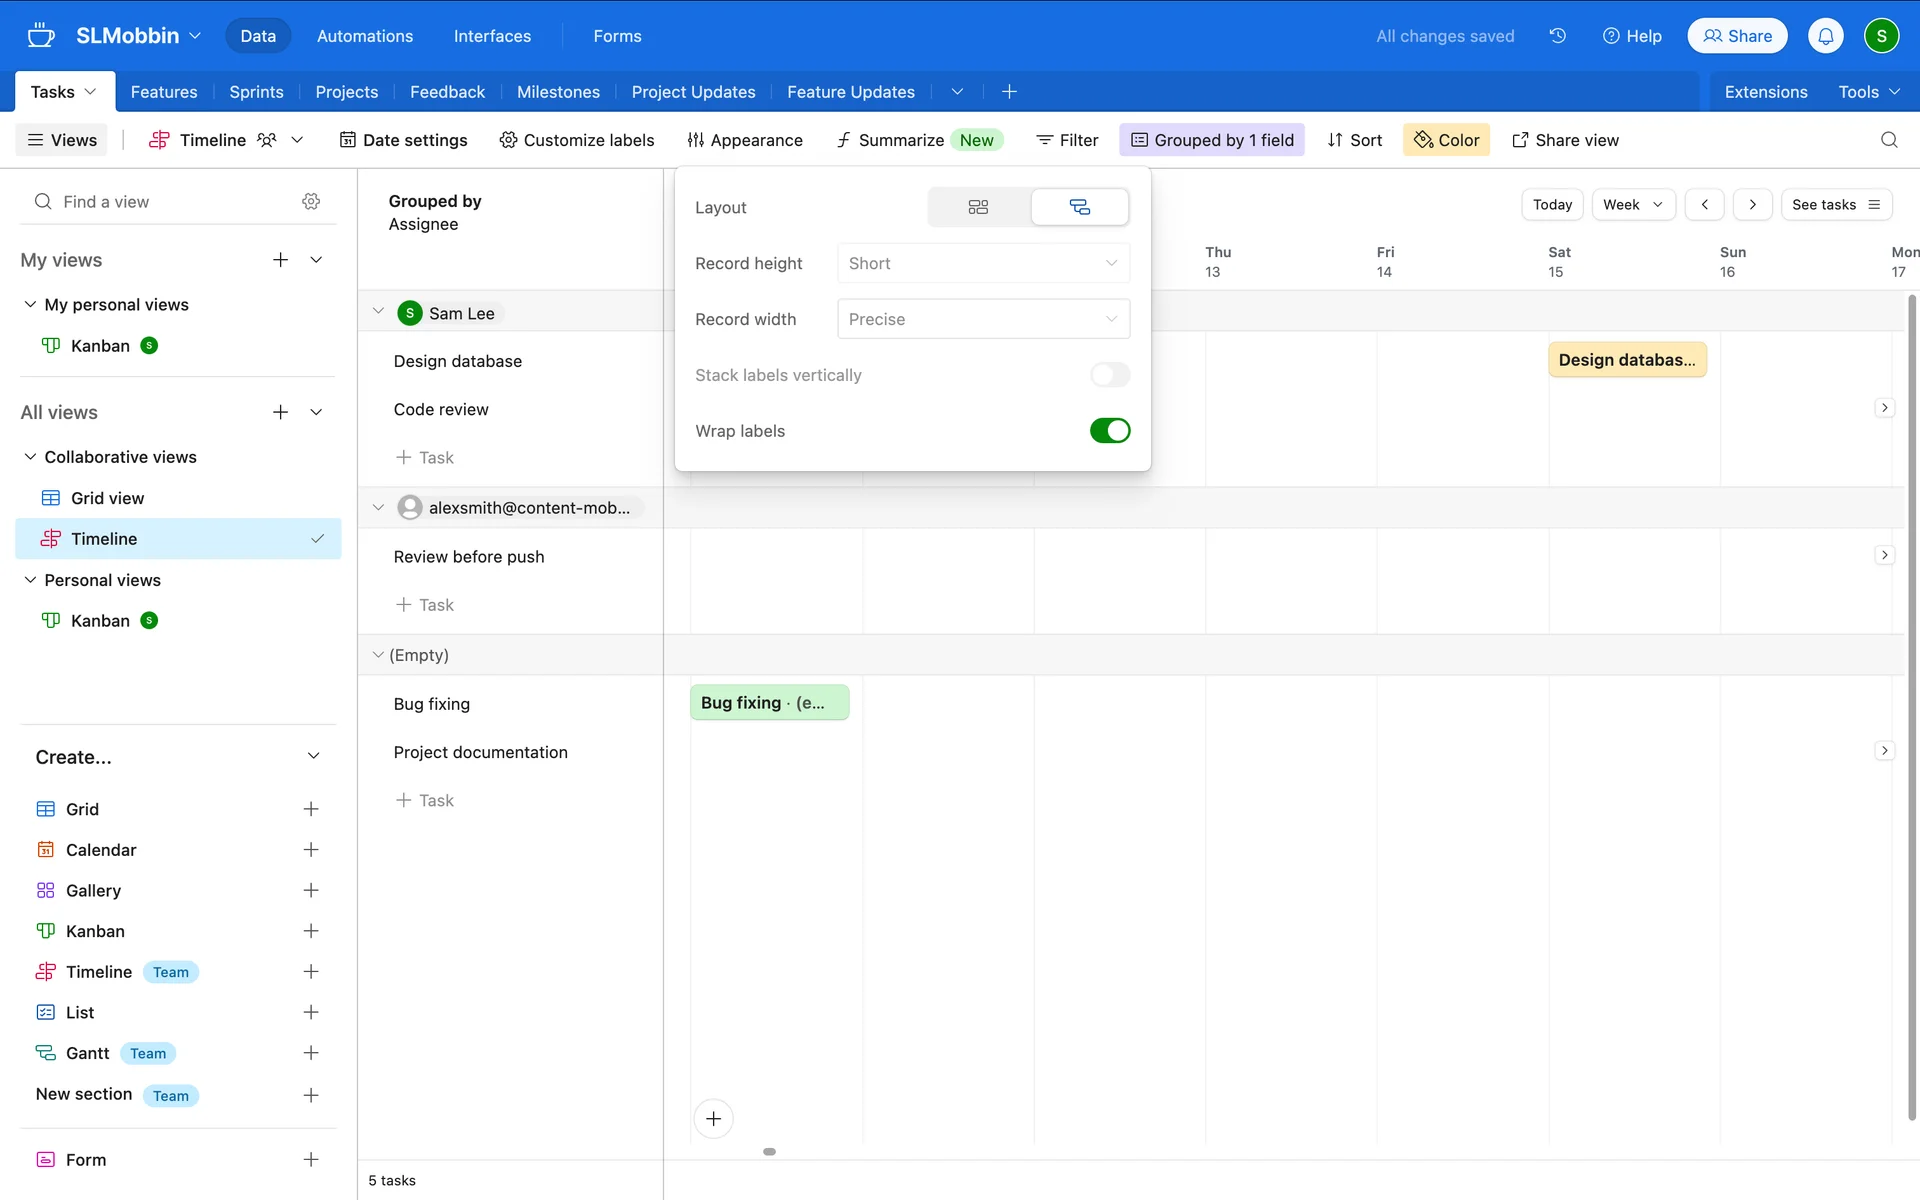Image resolution: width=1920 pixels, height=1200 pixels.
Task: Click the Today button
Action: [1552, 204]
